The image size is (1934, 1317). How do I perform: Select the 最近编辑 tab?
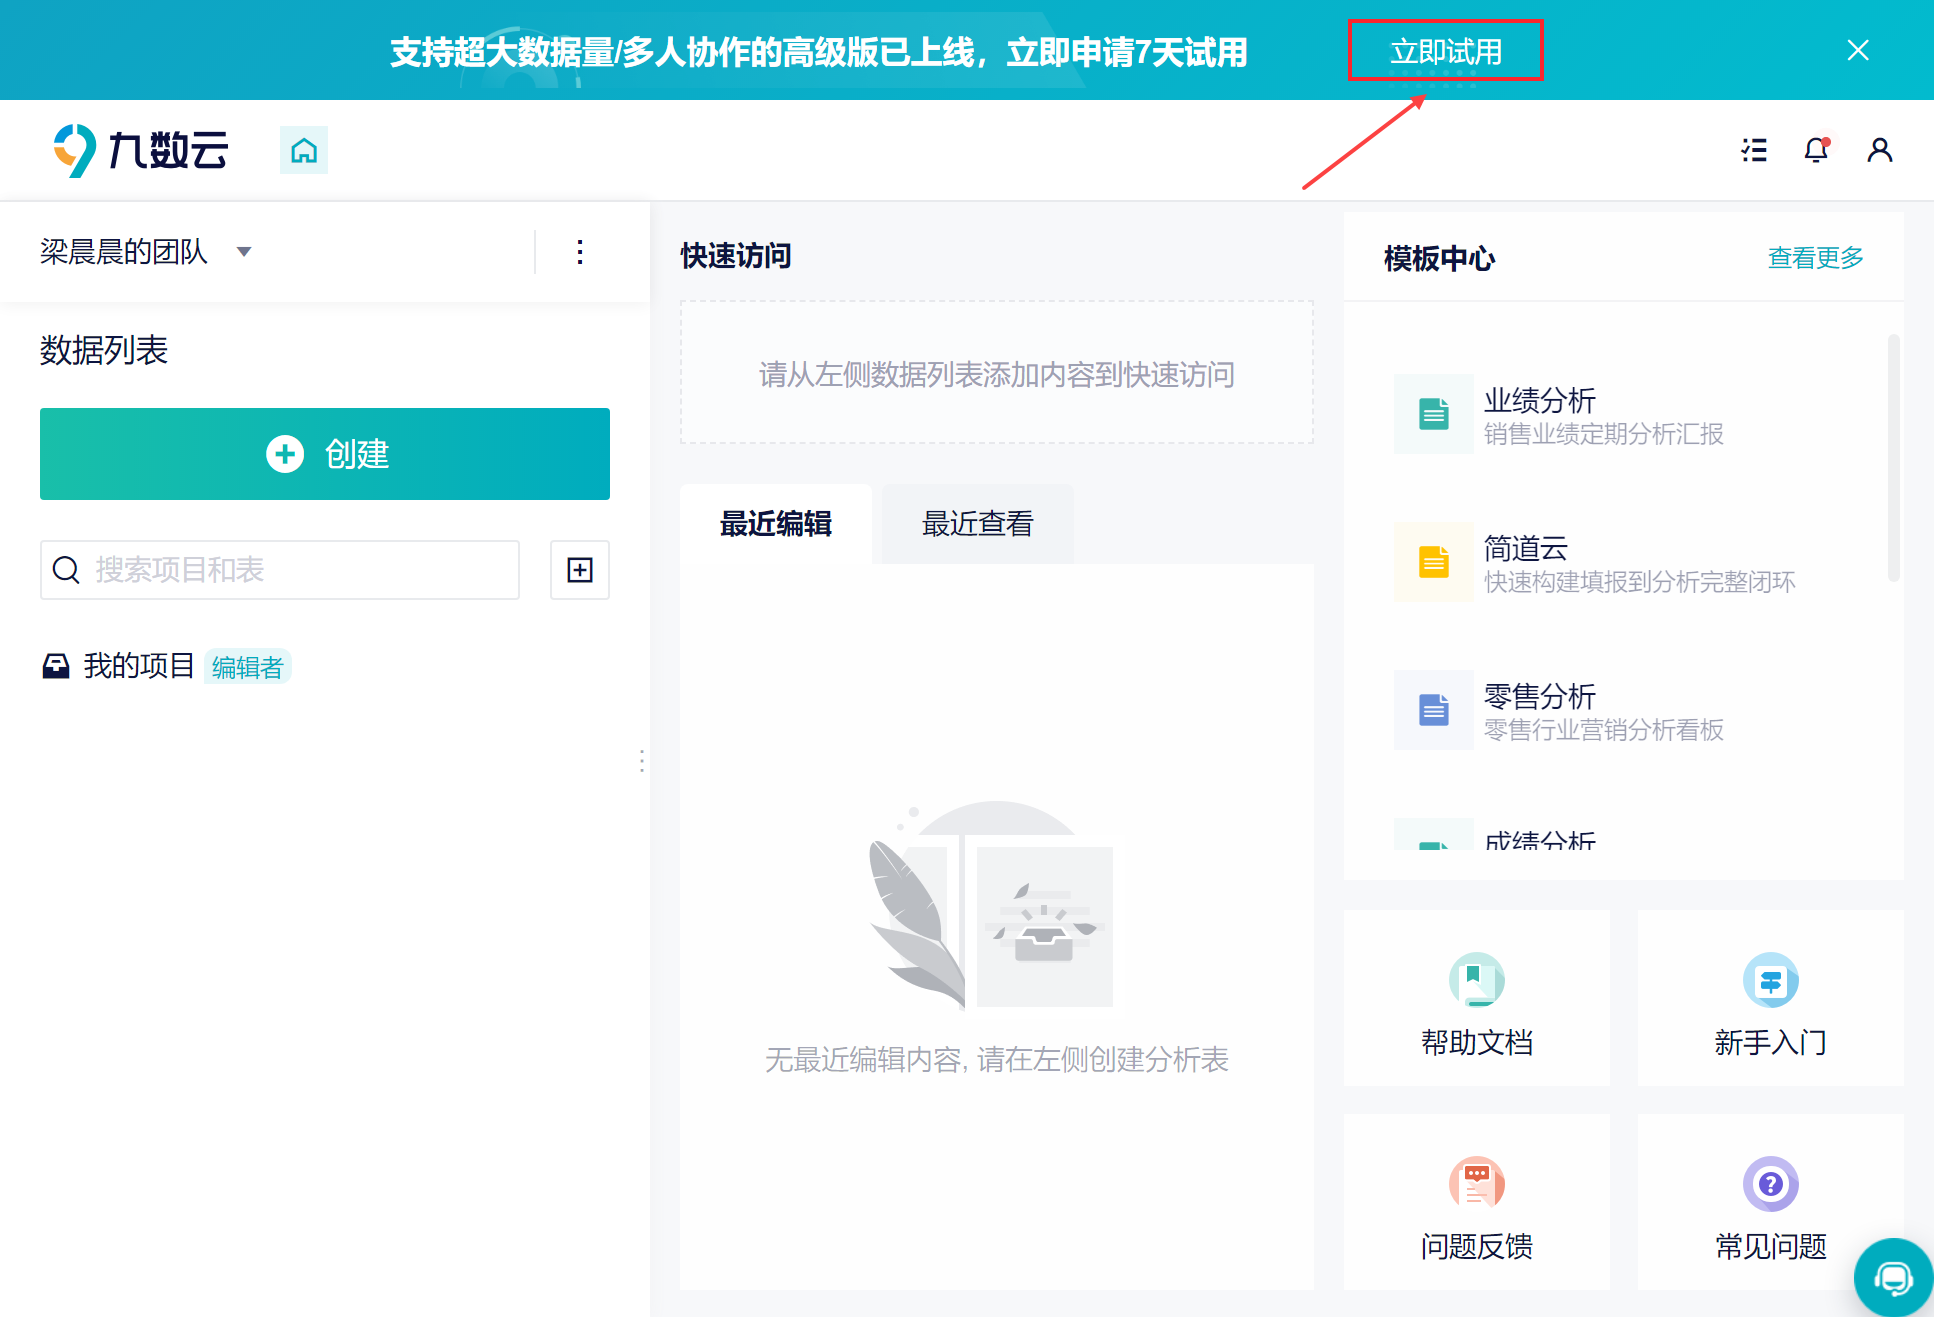point(775,524)
